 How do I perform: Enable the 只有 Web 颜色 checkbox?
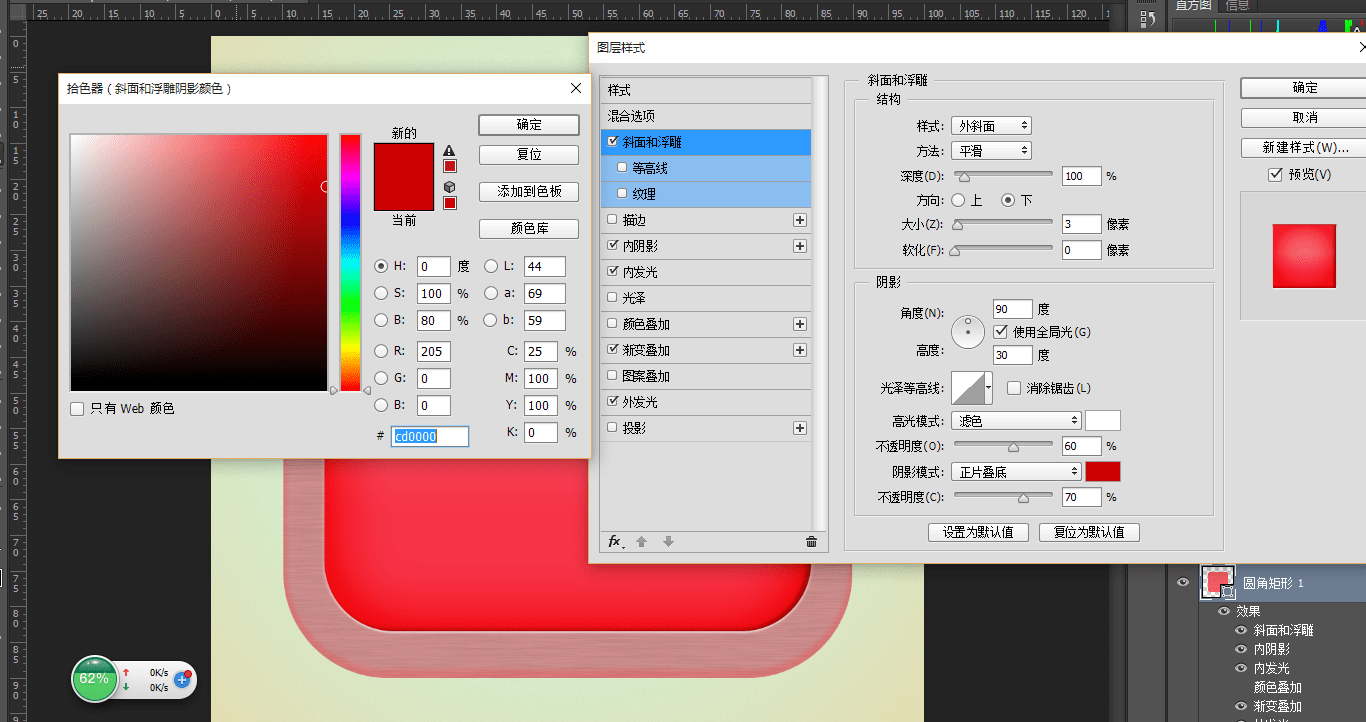(x=78, y=409)
